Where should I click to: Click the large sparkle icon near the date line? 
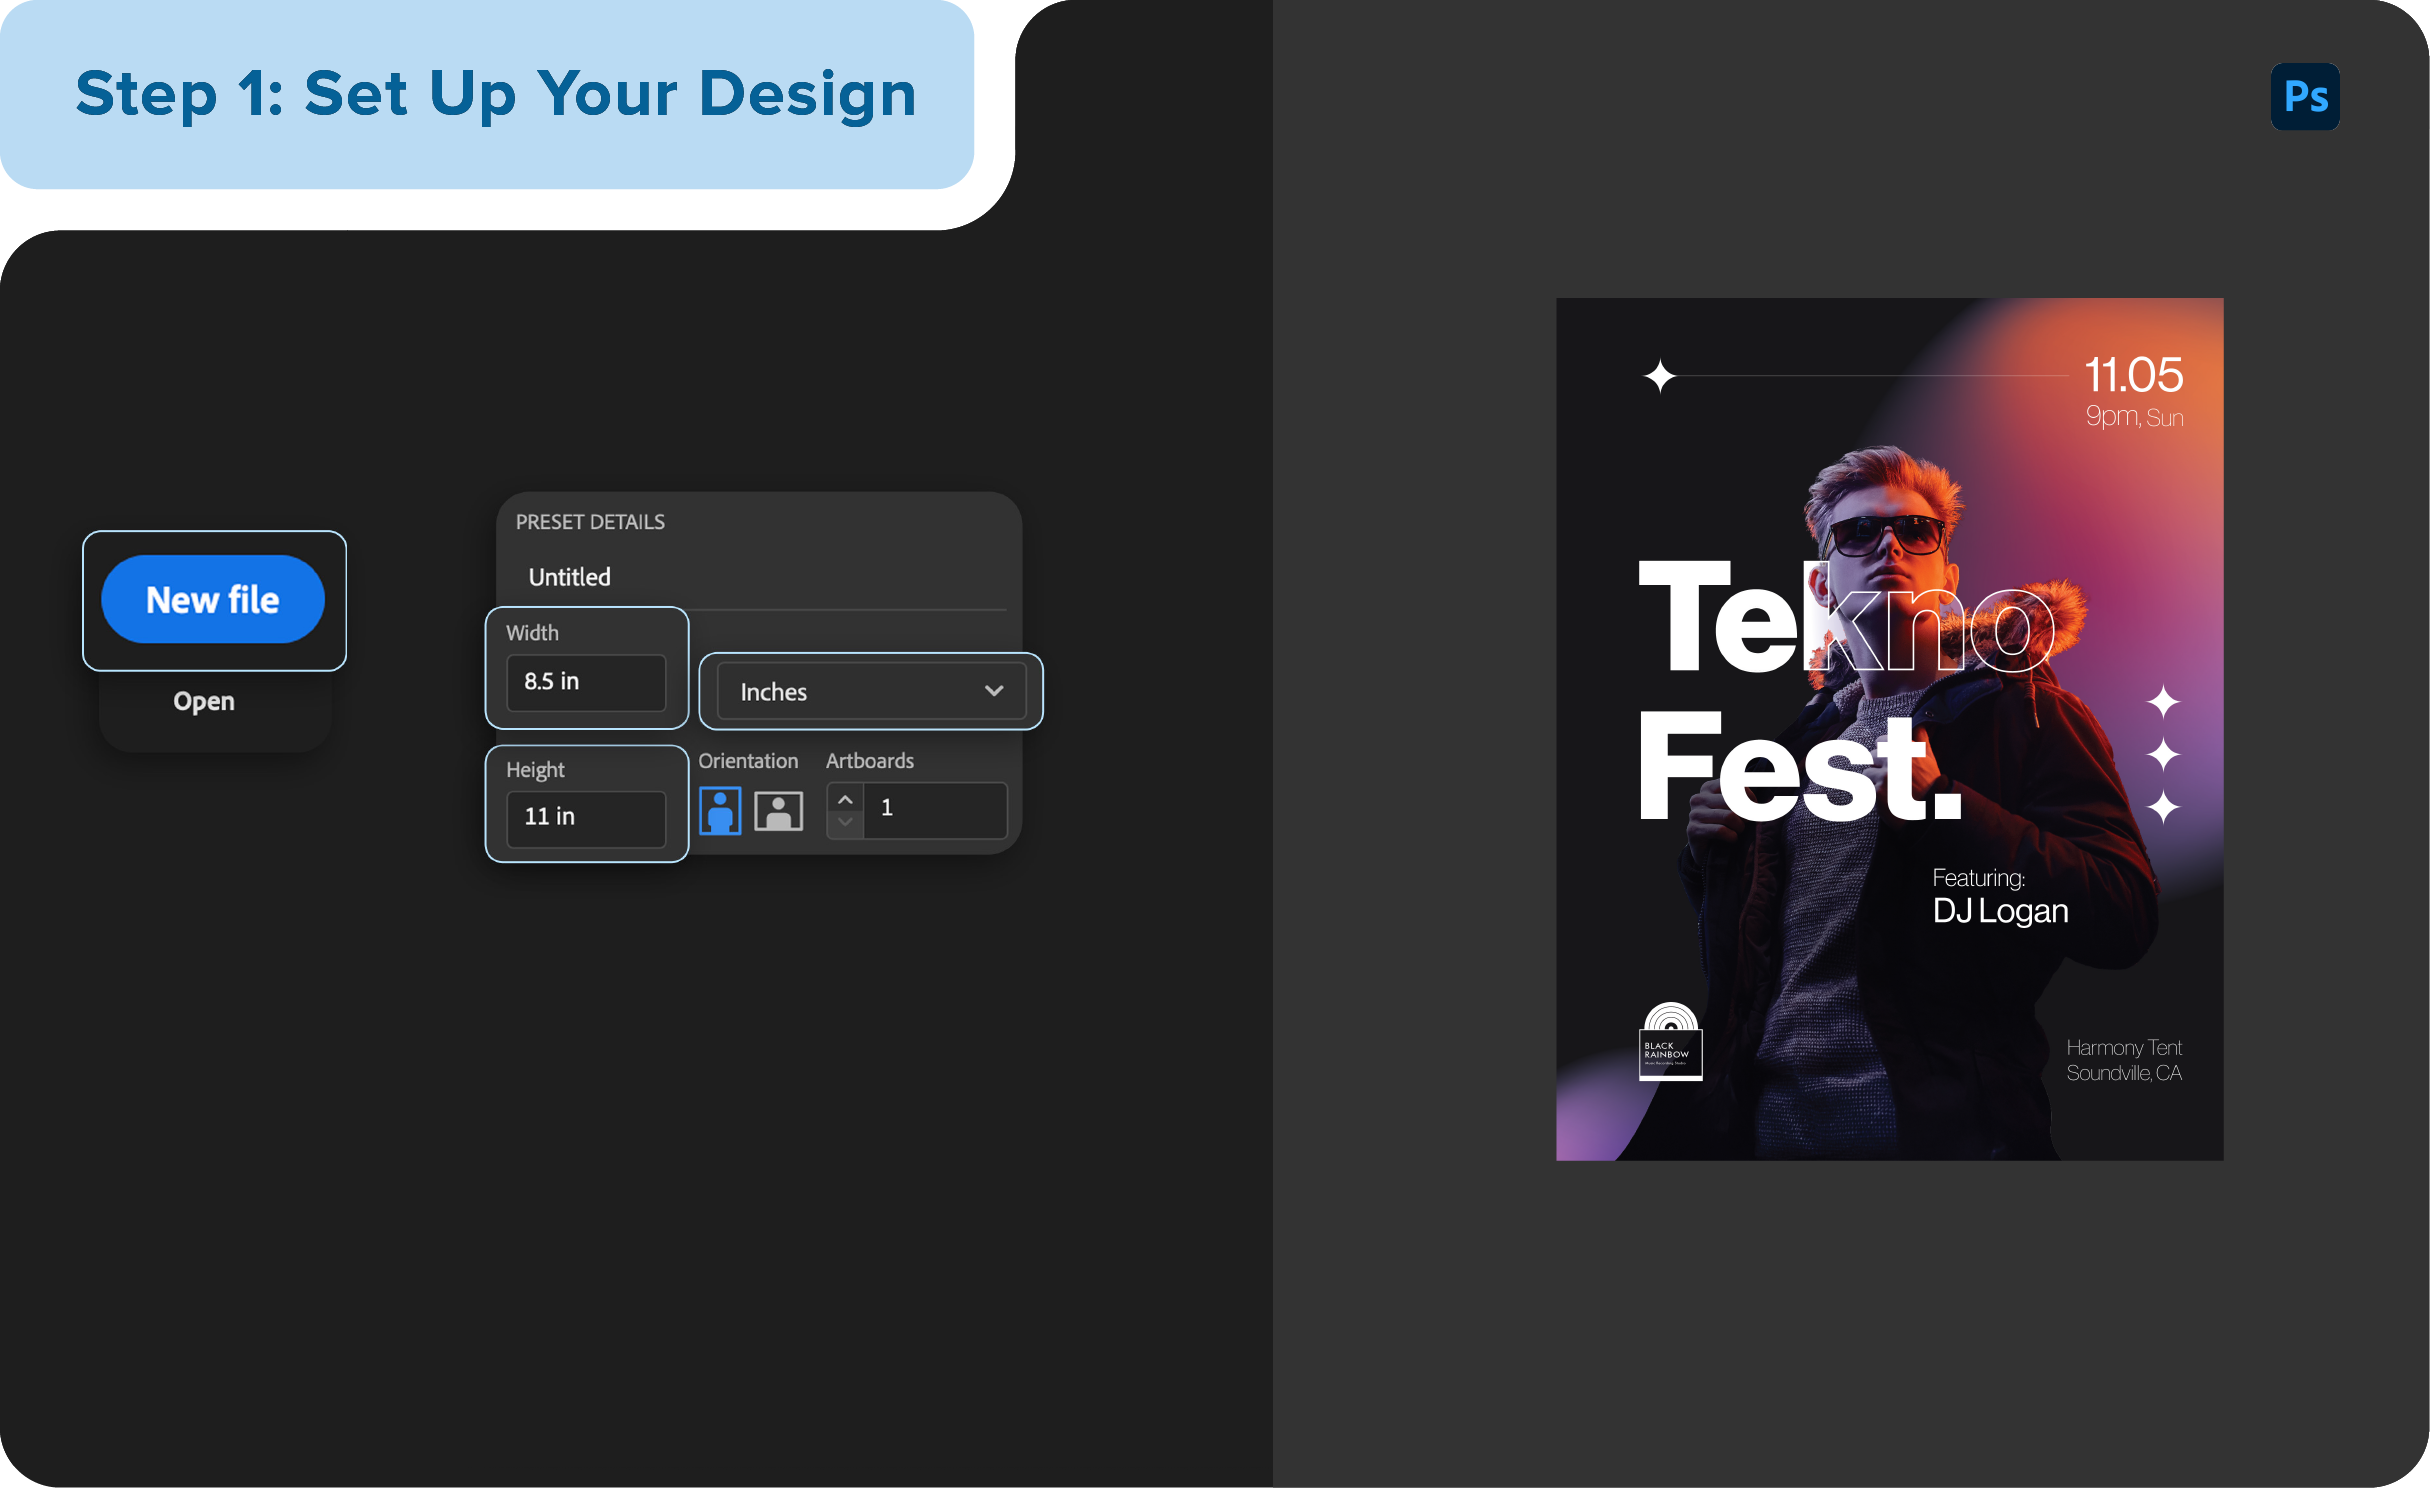pyautogui.click(x=1660, y=376)
